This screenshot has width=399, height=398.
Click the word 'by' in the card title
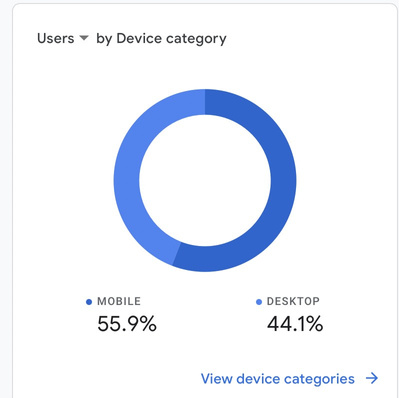[104, 40]
